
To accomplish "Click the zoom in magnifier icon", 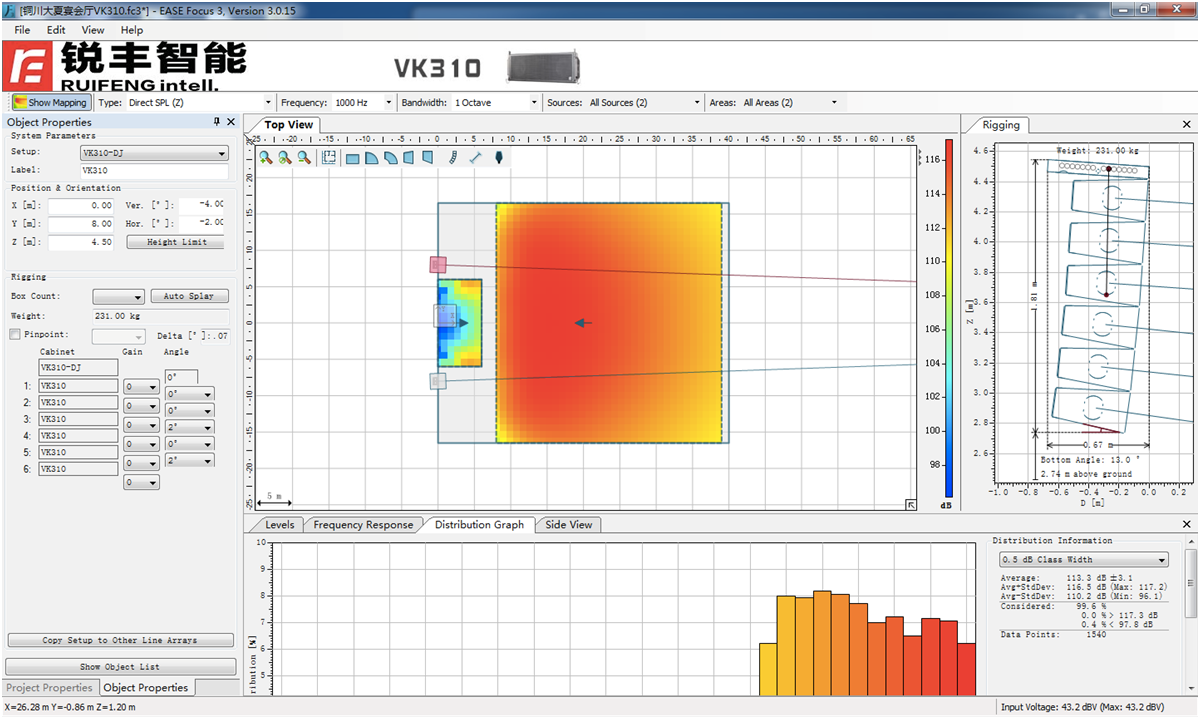I will pyautogui.click(x=266, y=158).
